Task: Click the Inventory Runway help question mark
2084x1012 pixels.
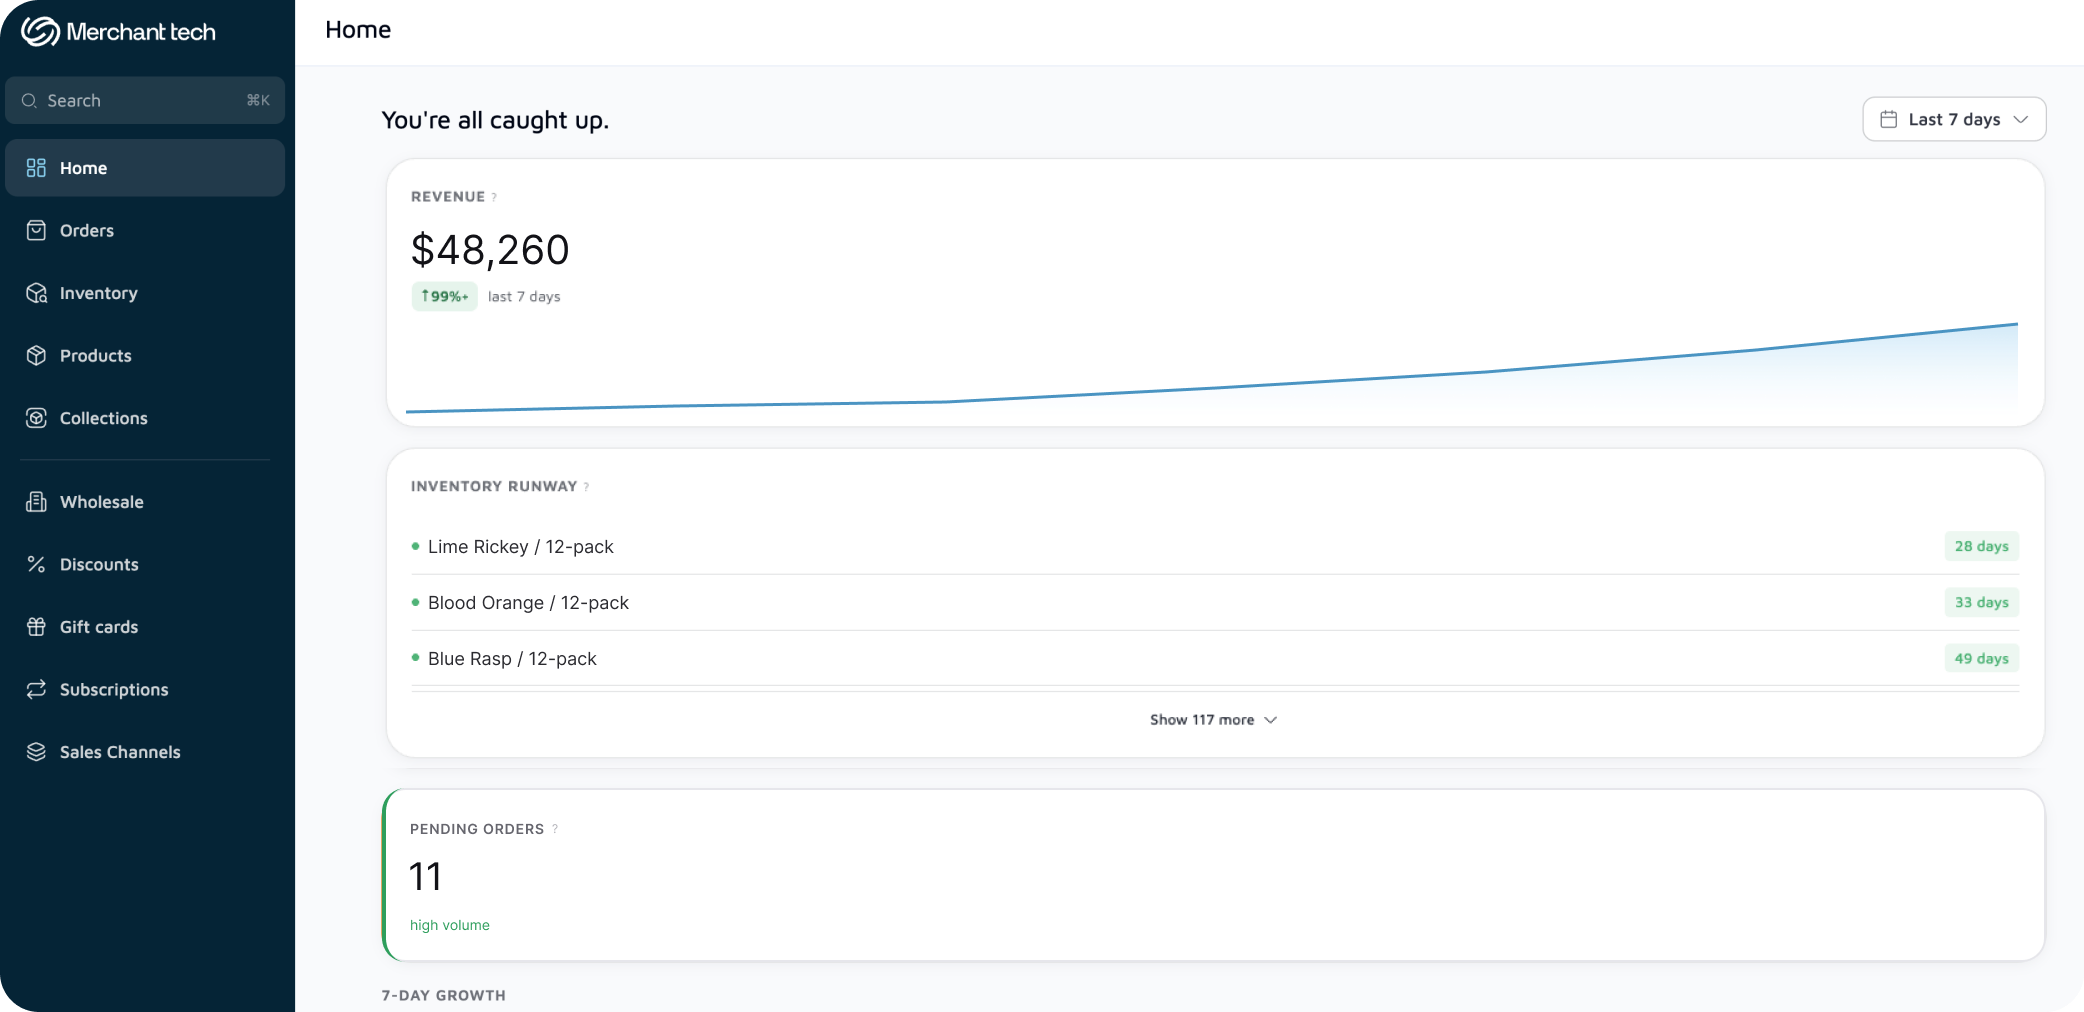Action: click(586, 487)
